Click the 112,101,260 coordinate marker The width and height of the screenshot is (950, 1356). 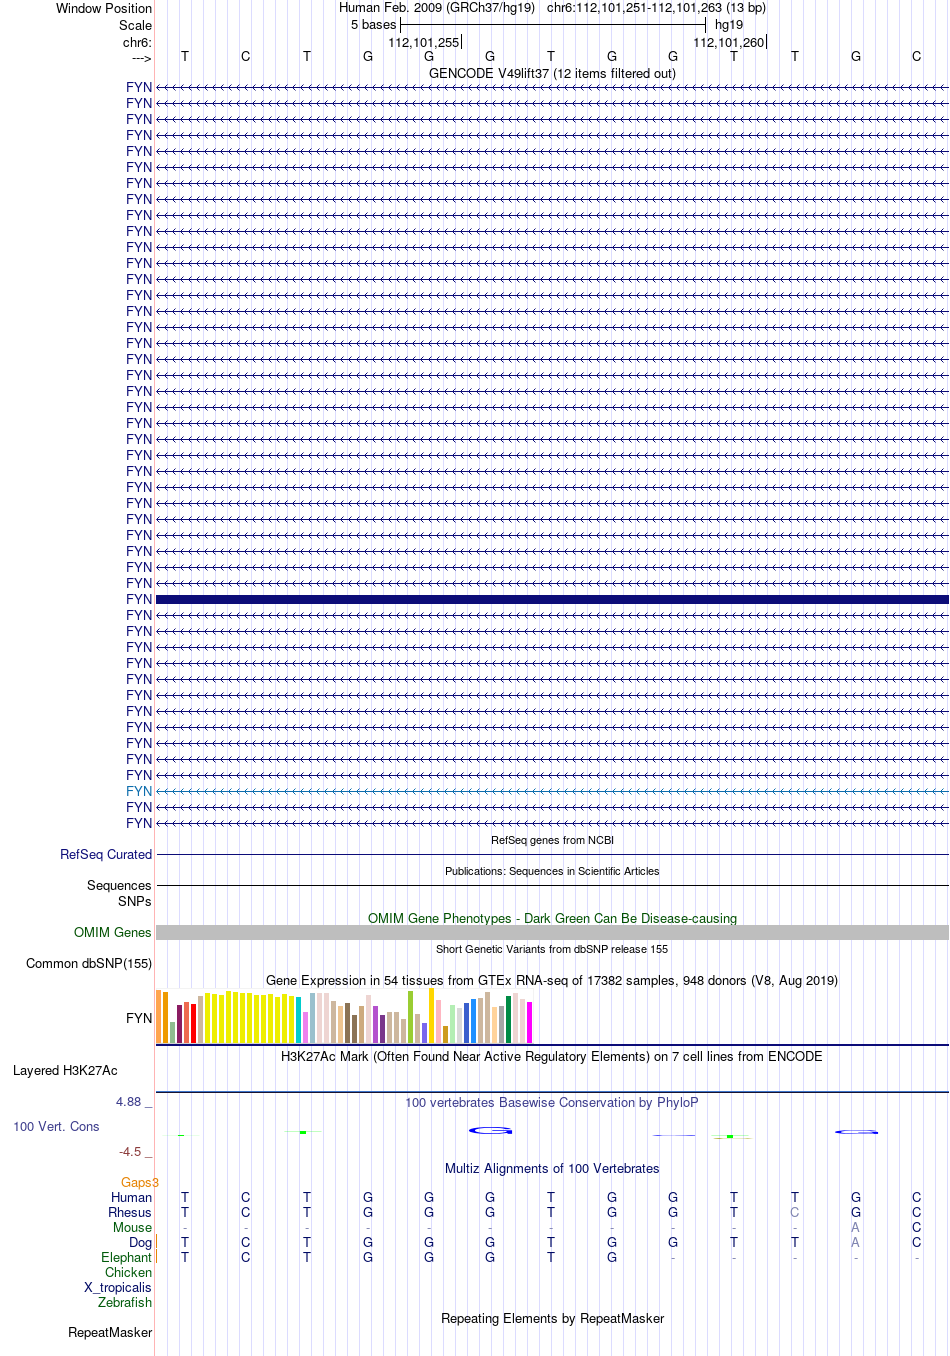[729, 42]
